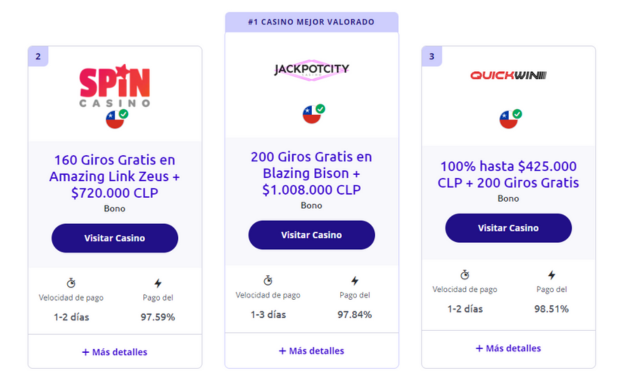Open the 200 Giros Gratis Blazing Bison link
Screen dimensions: 624x375
(312, 173)
